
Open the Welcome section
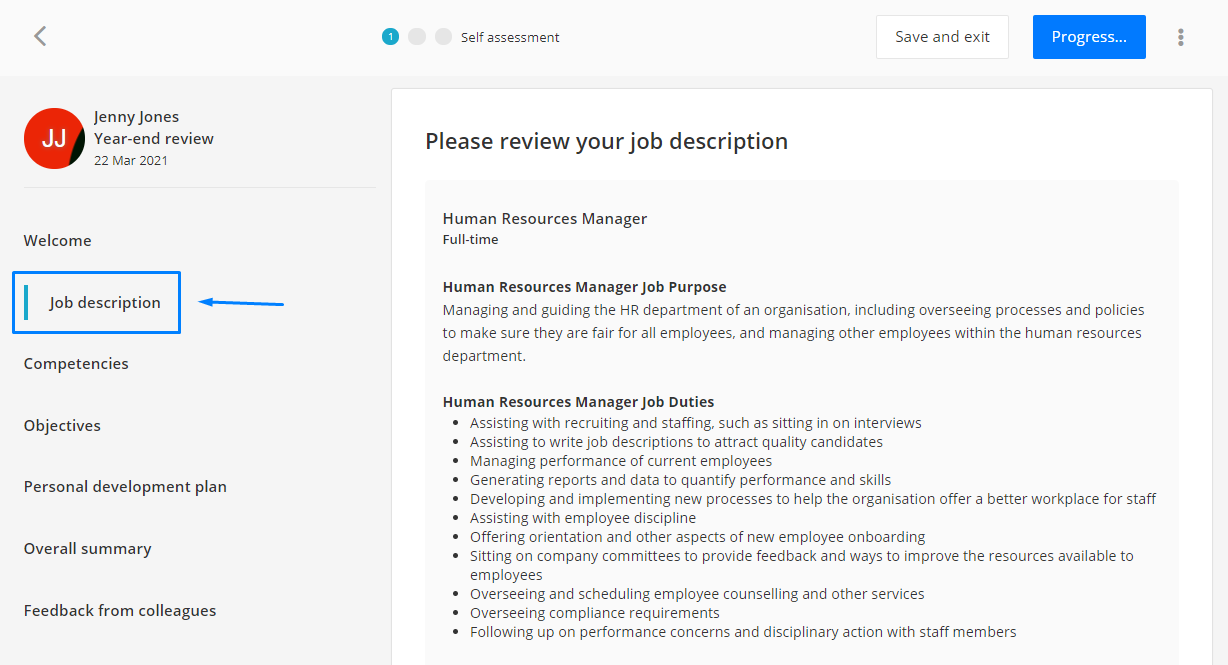58,241
